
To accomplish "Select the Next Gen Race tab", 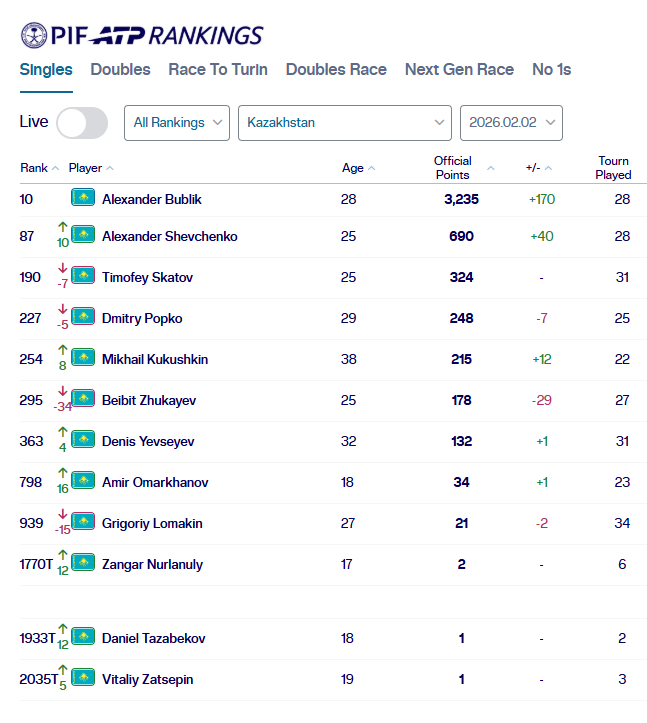I will pos(459,70).
